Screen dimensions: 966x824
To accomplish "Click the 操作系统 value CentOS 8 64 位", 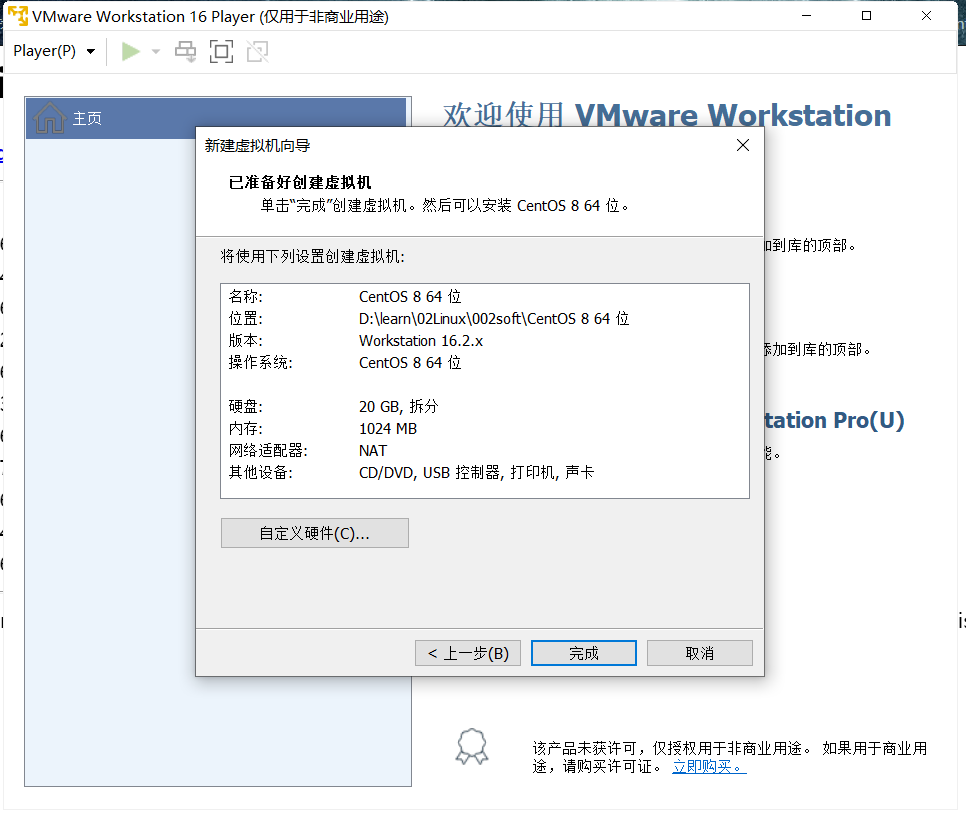I will pyautogui.click(x=410, y=363).
